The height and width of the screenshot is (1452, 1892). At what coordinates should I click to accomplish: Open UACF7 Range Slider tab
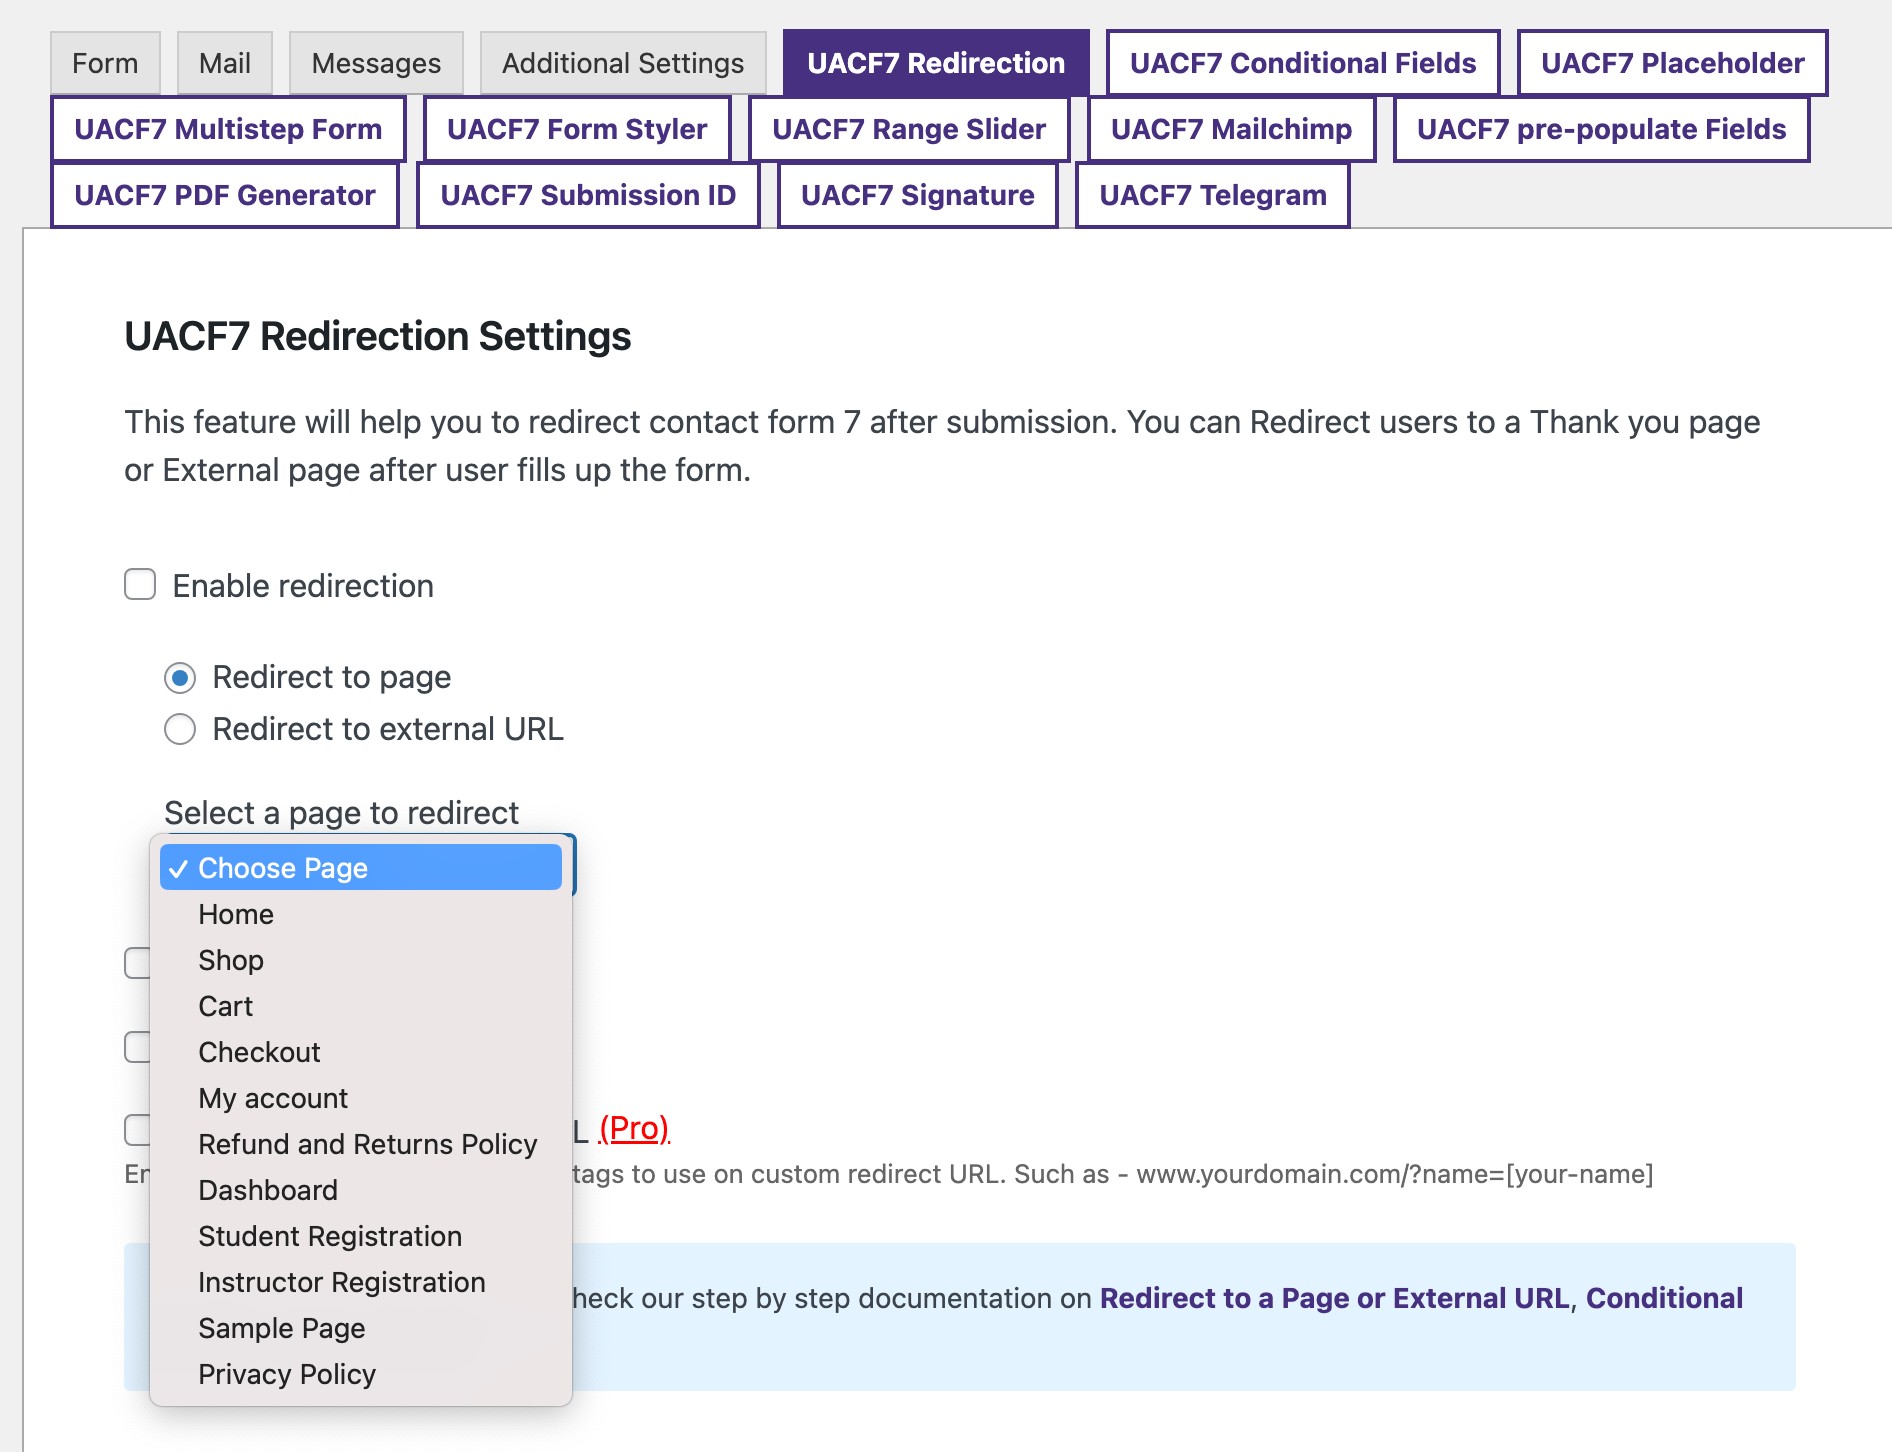coord(909,129)
